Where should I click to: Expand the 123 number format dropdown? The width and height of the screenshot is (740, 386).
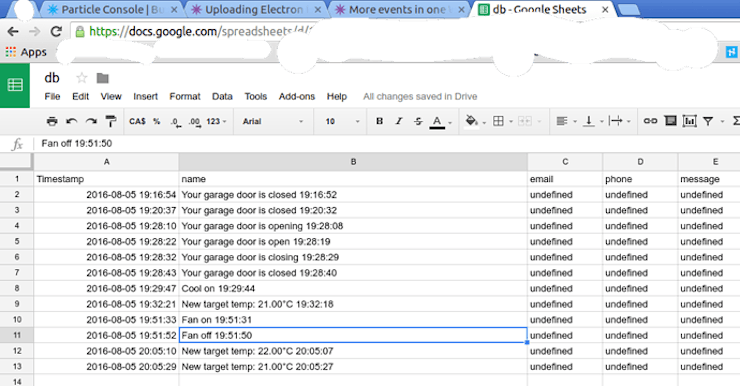tap(216, 121)
